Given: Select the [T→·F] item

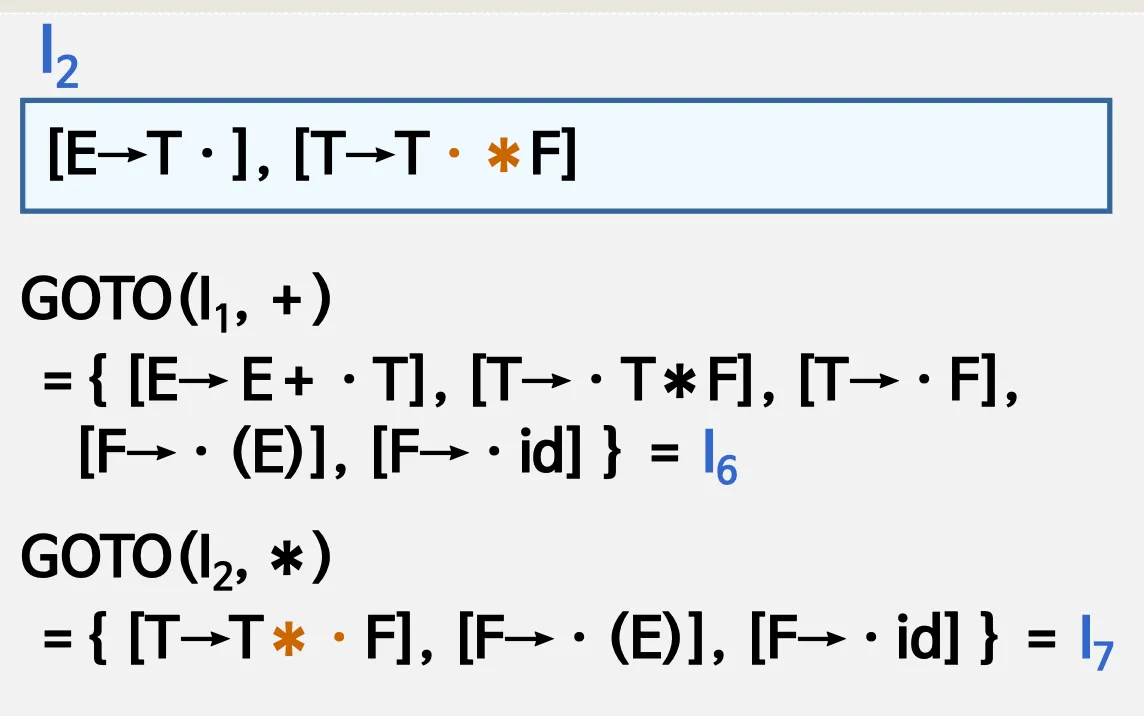Looking at the screenshot, I should click(898, 379).
